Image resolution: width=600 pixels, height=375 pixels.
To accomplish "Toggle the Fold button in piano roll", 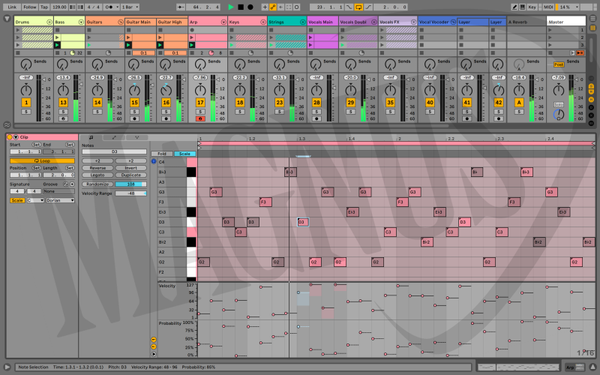I will point(162,153).
